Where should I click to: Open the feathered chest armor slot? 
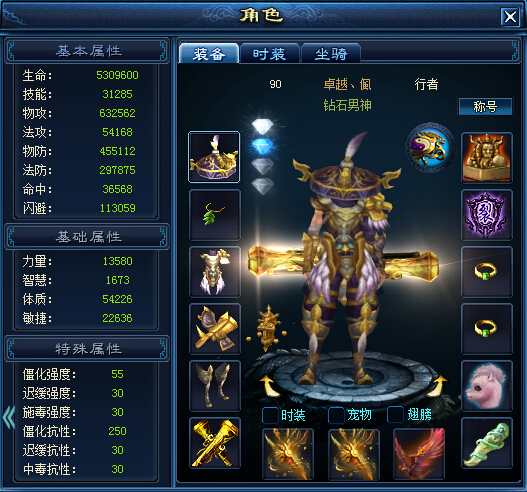tap(215, 272)
